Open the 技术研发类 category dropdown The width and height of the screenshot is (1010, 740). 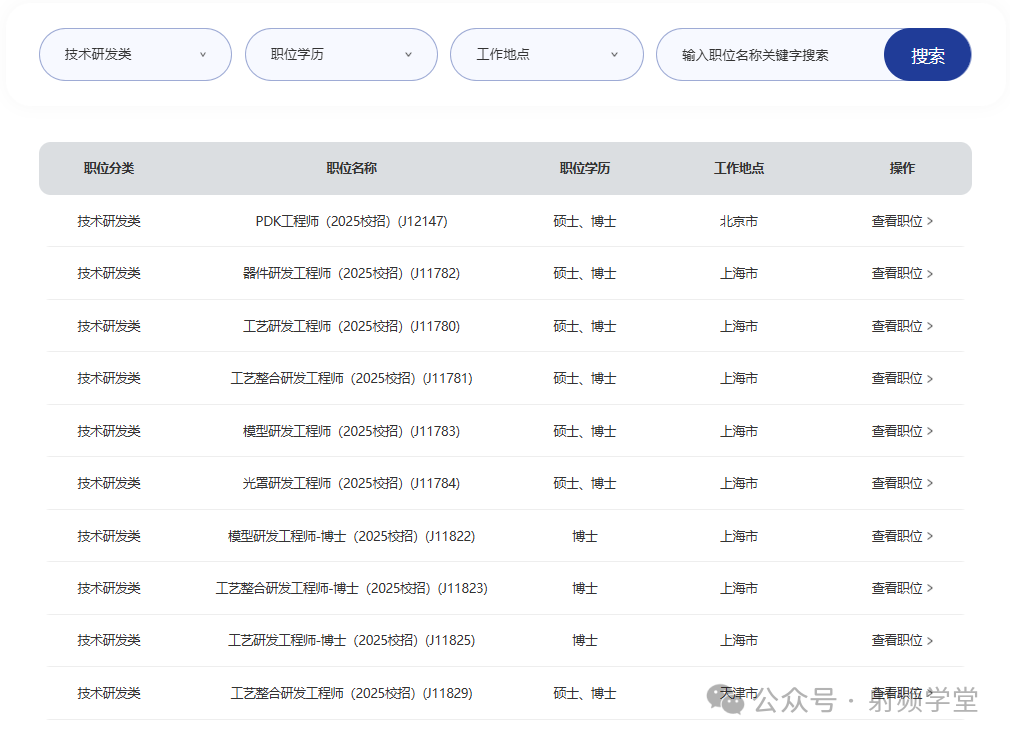click(135, 55)
